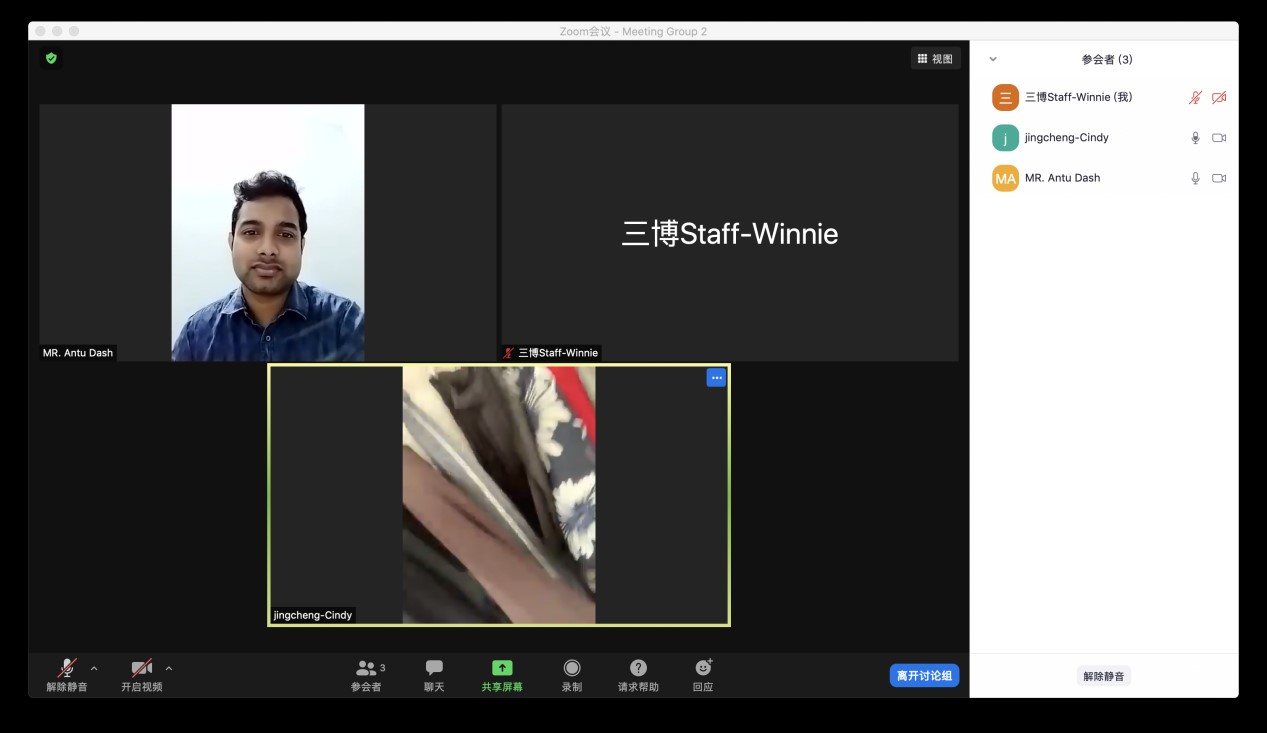Click MR. Antu Dash's camera icon in list

[x=1219, y=178]
